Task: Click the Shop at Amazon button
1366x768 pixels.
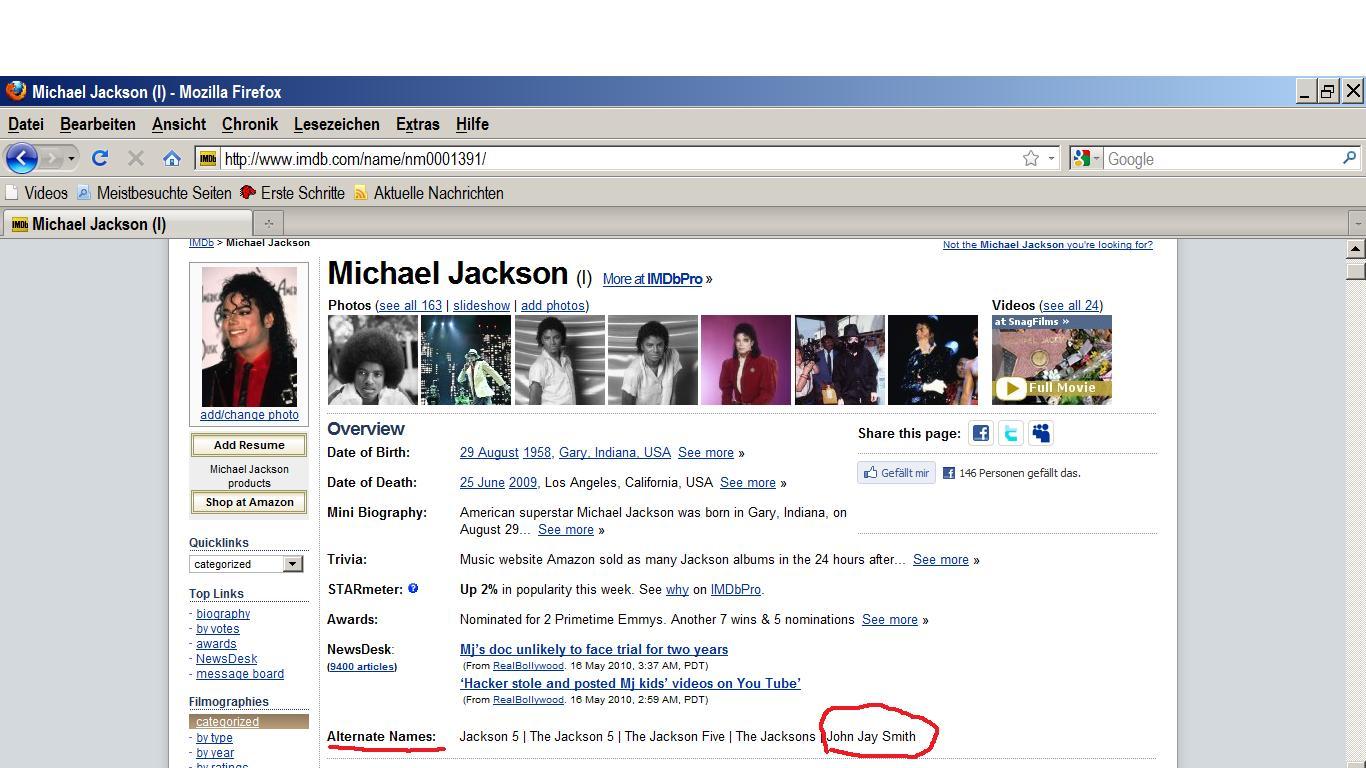Action: pyautogui.click(x=249, y=502)
